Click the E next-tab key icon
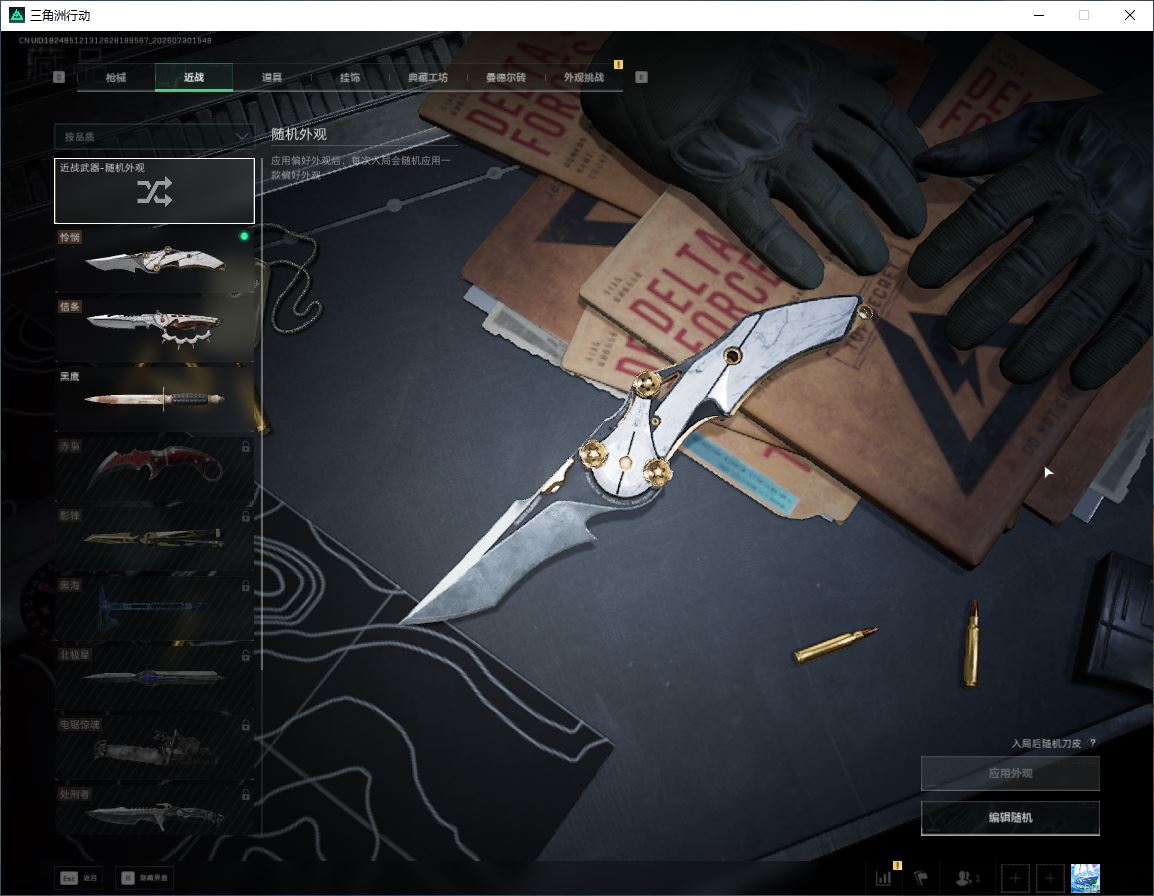Image resolution: width=1154 pixels, height=896 pixels. point(641,77)
